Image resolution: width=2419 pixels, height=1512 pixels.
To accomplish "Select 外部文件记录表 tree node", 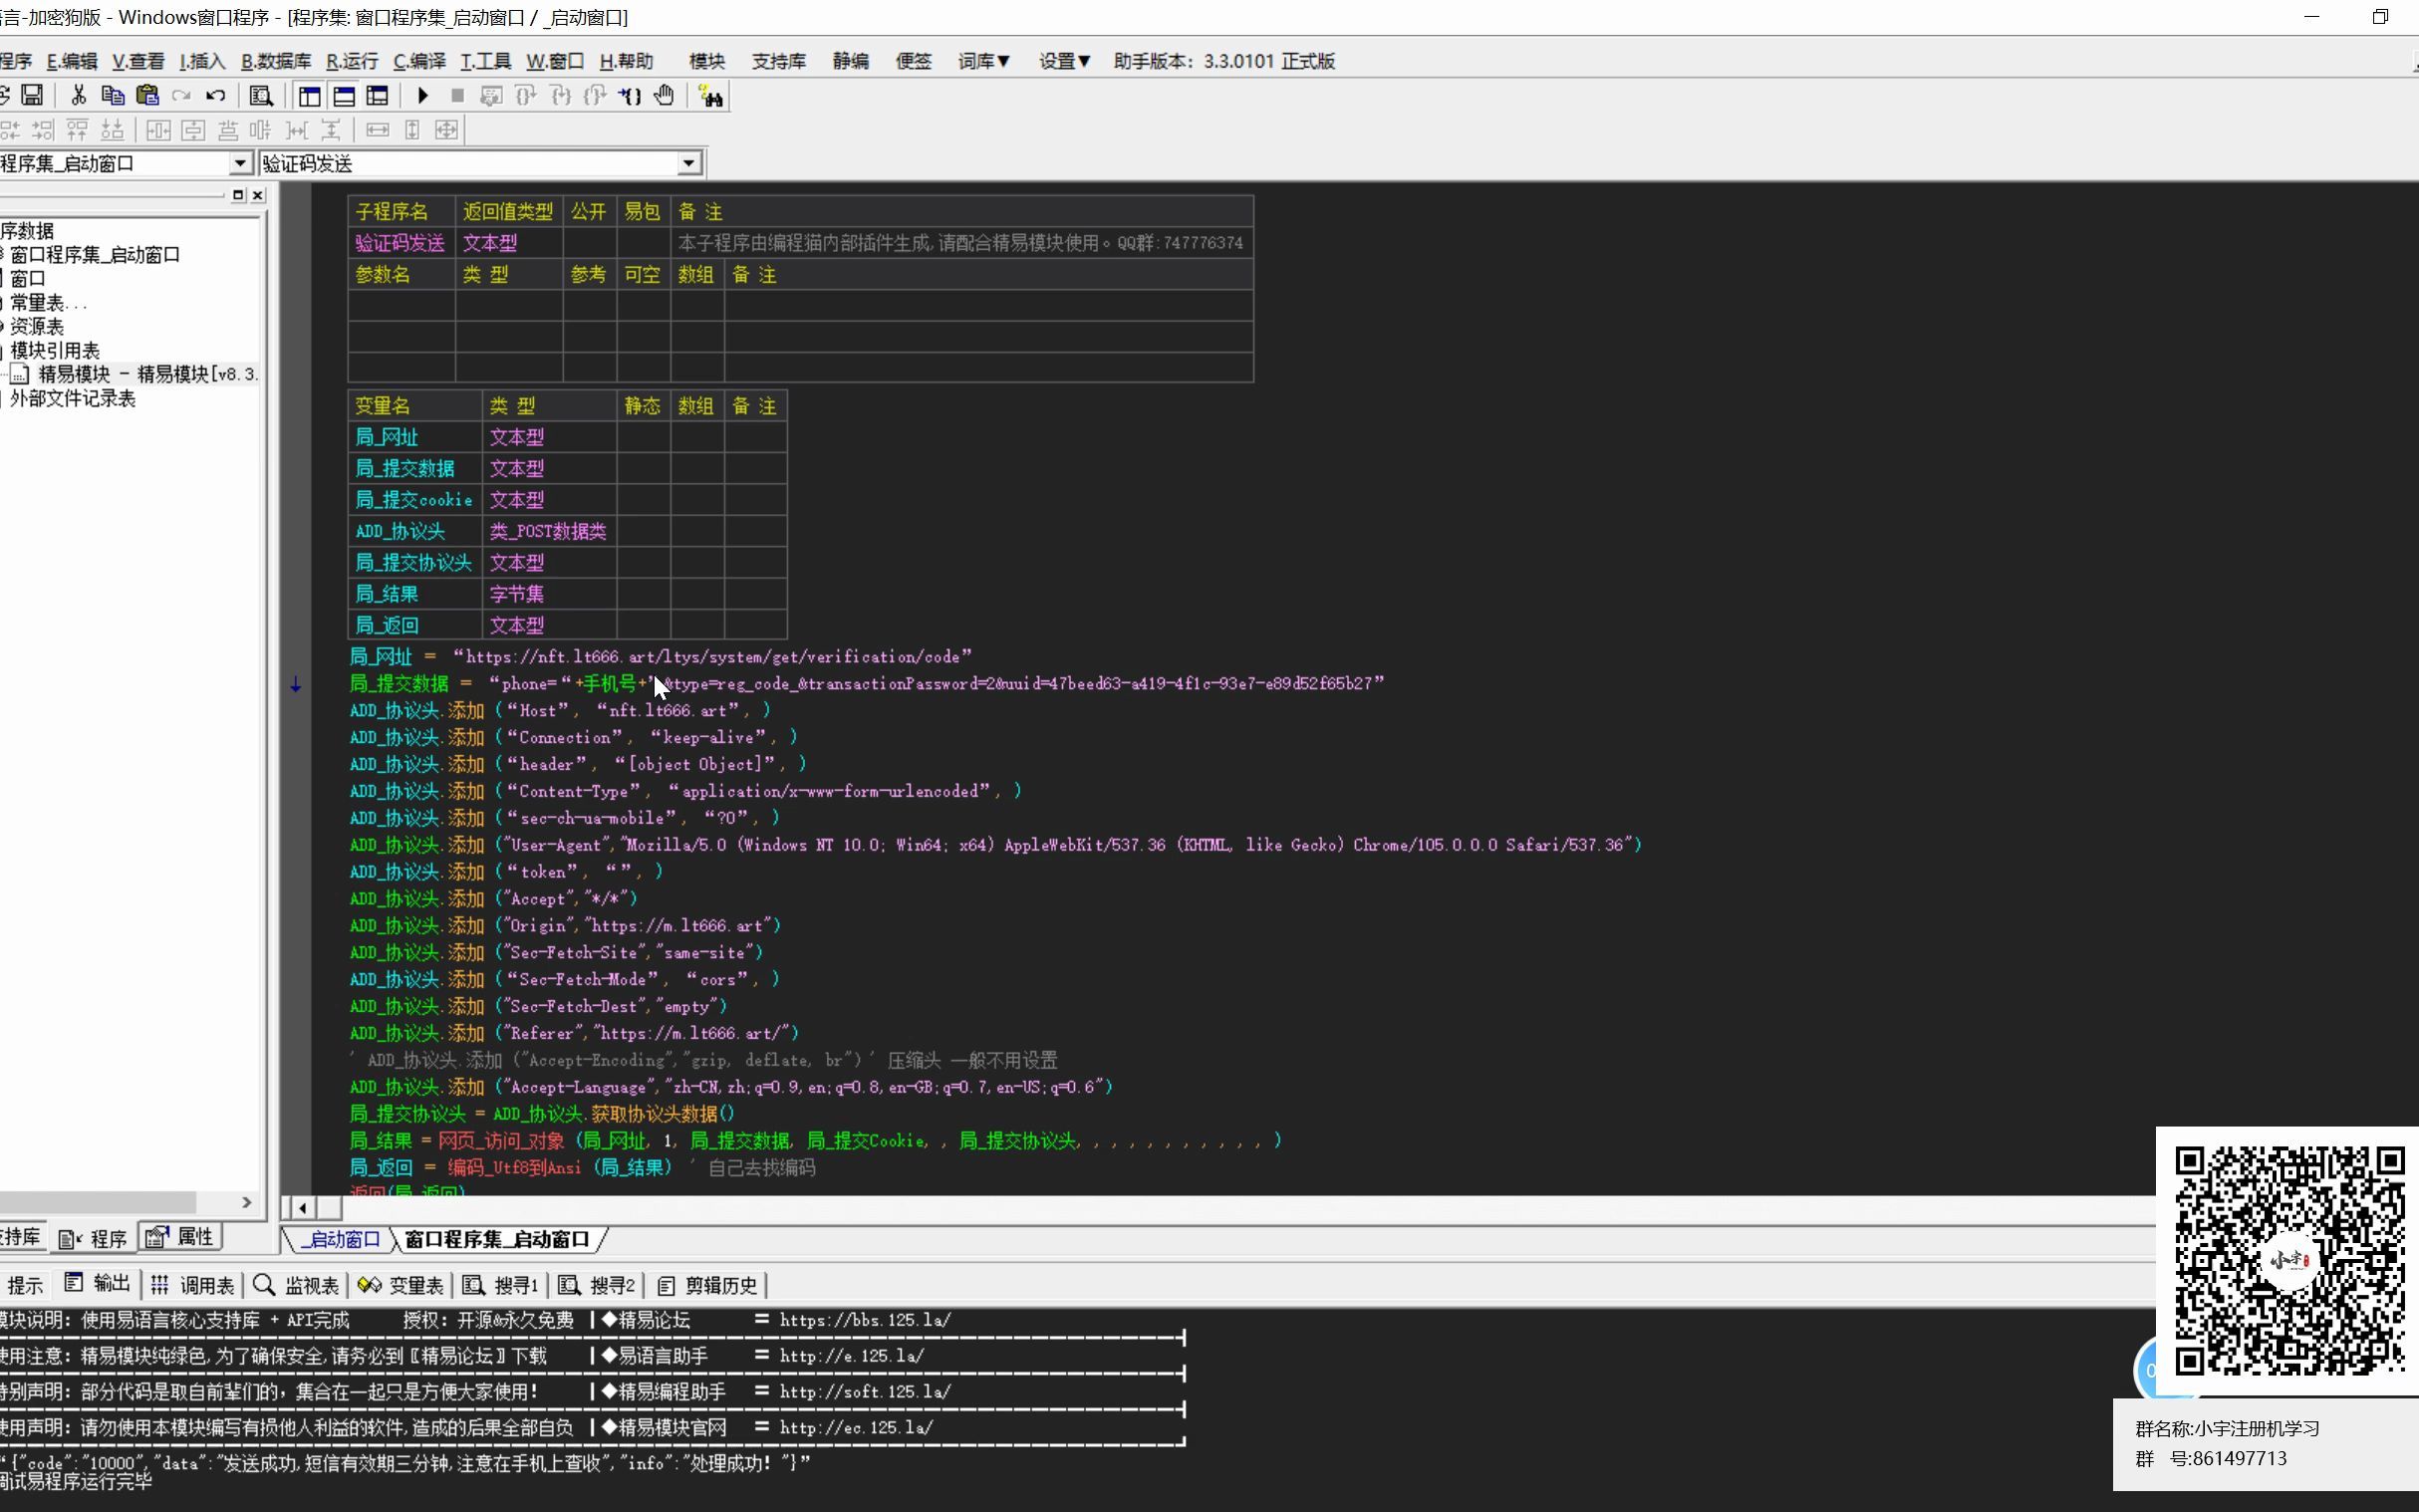I will click(73, 399).
